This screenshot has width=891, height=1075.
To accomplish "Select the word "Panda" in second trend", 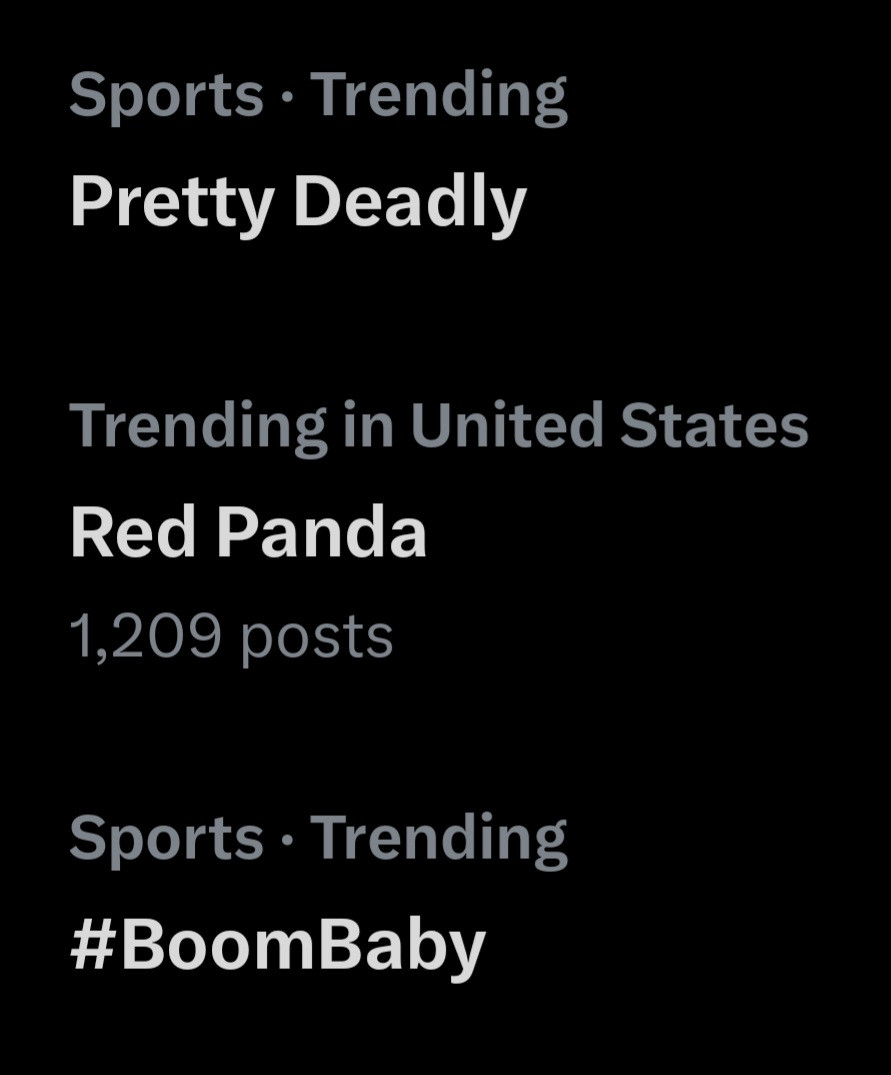I will (322, 532).
